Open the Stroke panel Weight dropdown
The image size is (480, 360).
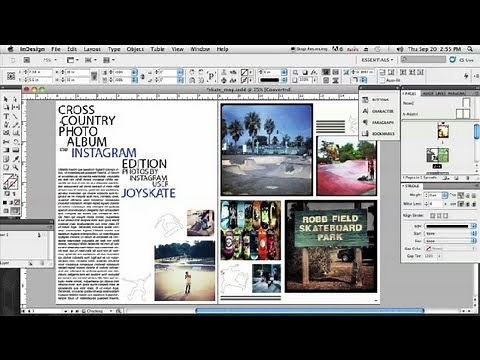click(445, 195)
